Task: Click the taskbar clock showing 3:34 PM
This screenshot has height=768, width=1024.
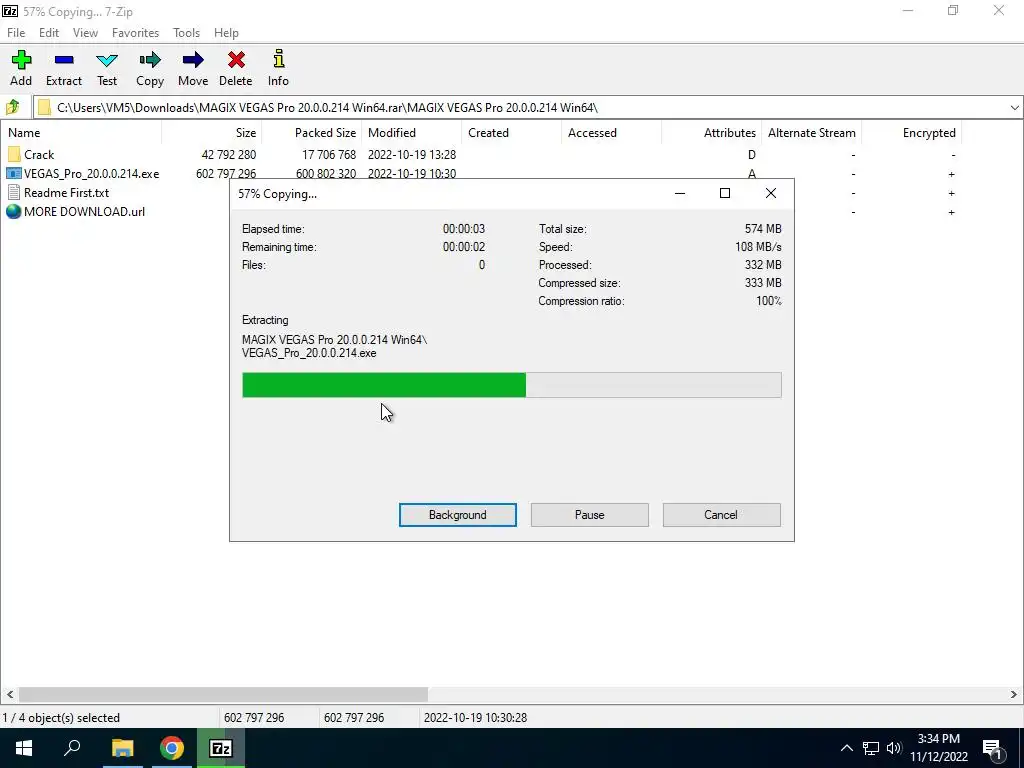Action: click(938, 739)
